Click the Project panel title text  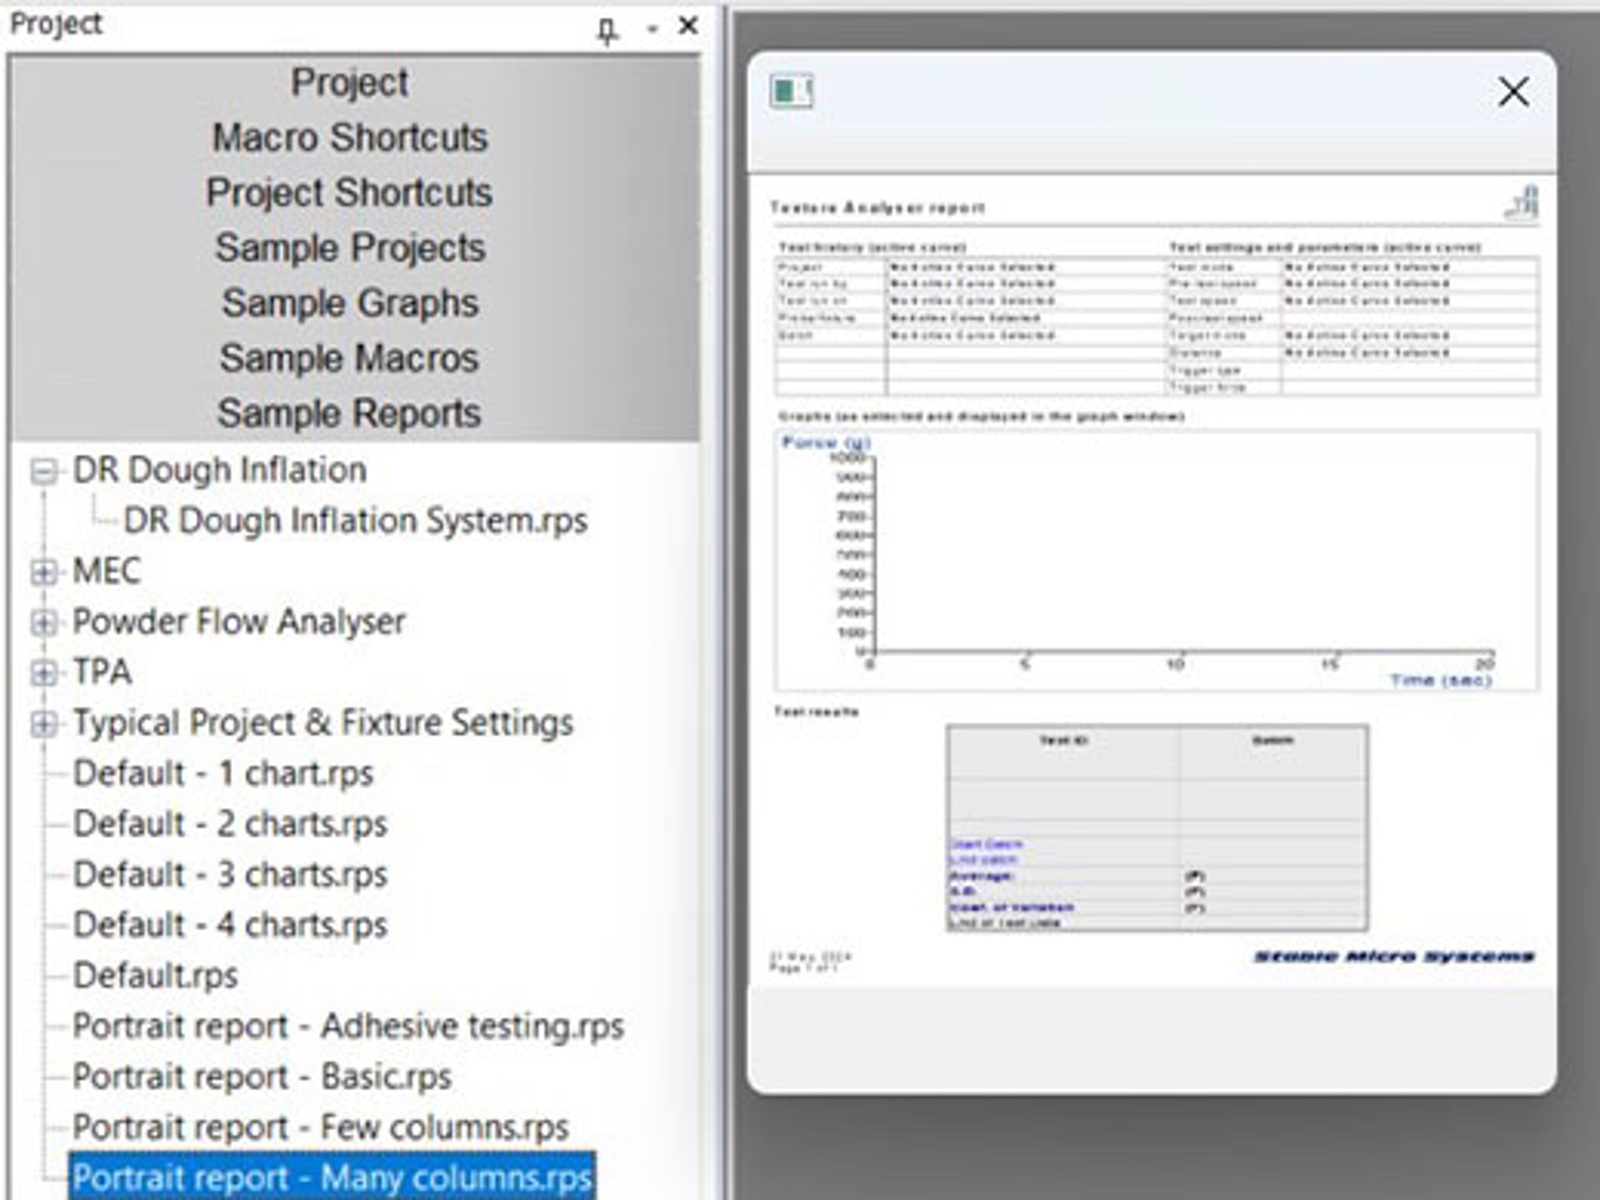(x=56, y=24)
